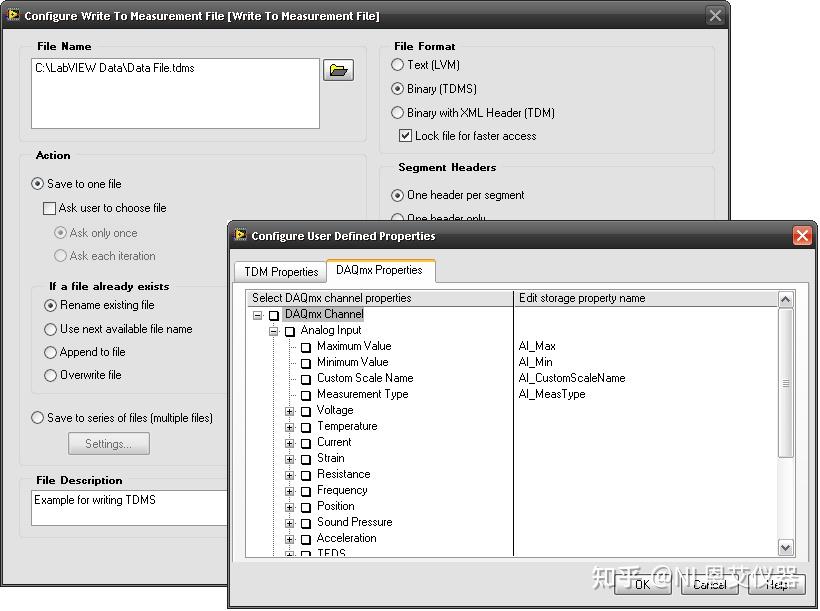
Task: Choose the Append to file option
Action: (50, 353)
